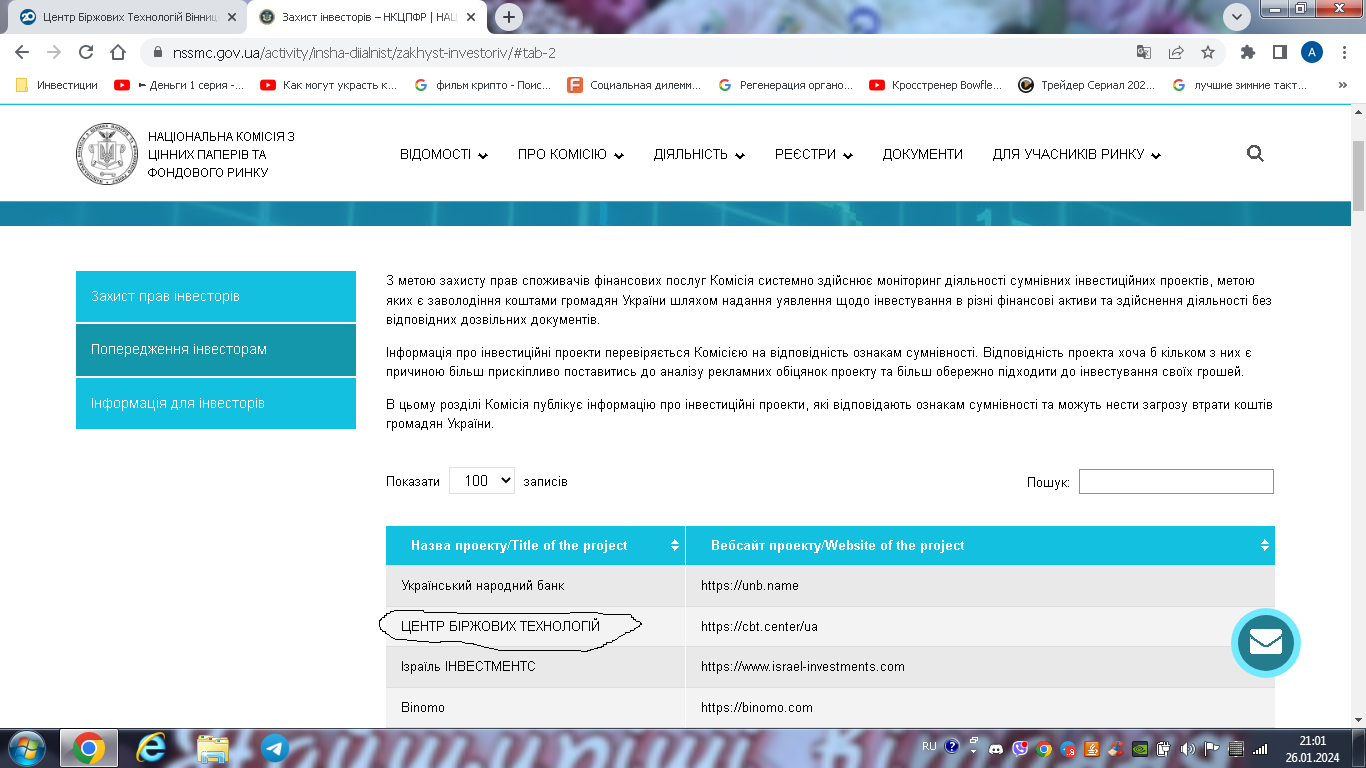The height and width of the screenshot is (768, 1366).
Task: Show more bookmarks with the double chevron
Action: [x=1342, y=85]
